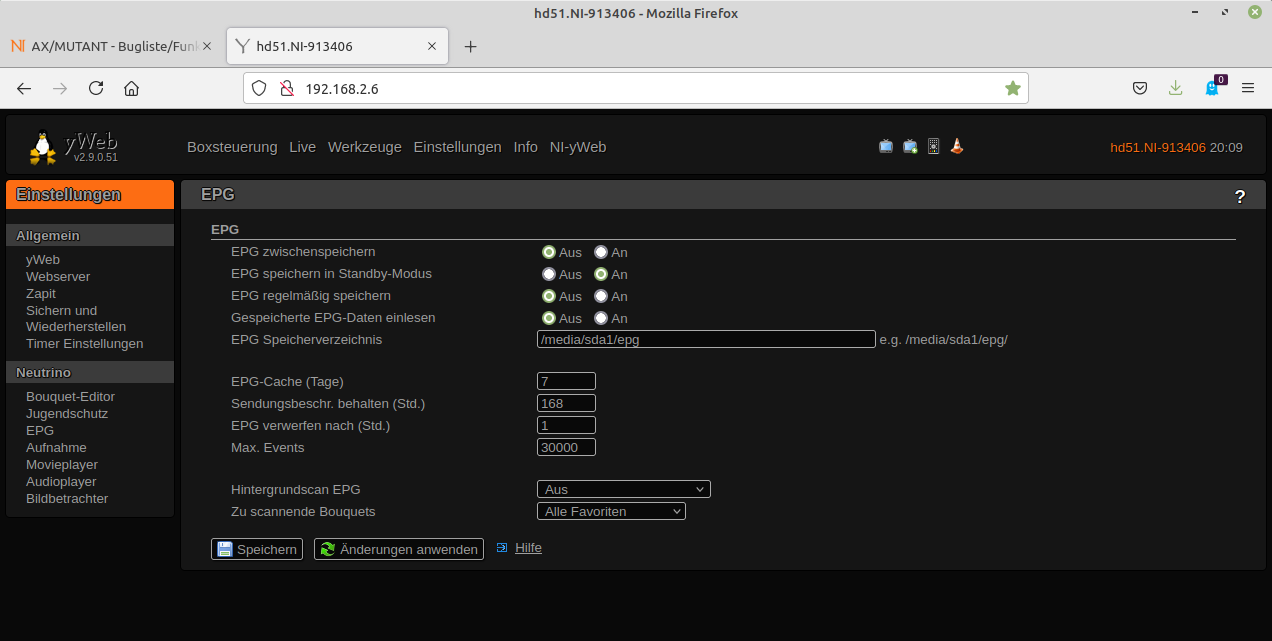Click the Save to Pocket icon
The width and height of the screenshot is (1272, 641).
[x=1140, y=88]
